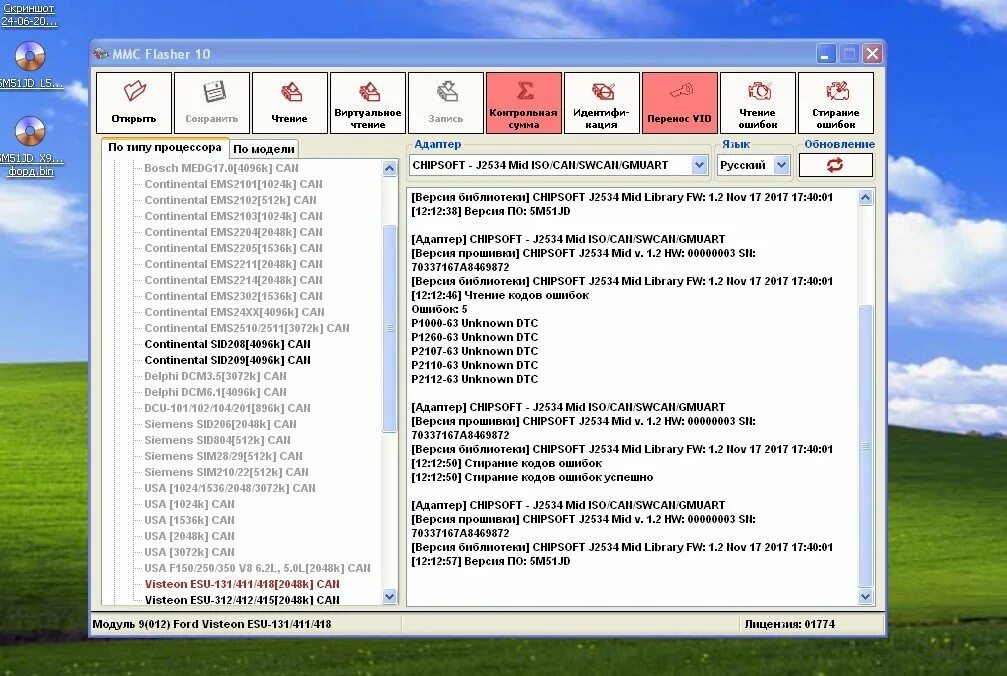Click Стирание ошибок engine icon

(x=836, y=103)
